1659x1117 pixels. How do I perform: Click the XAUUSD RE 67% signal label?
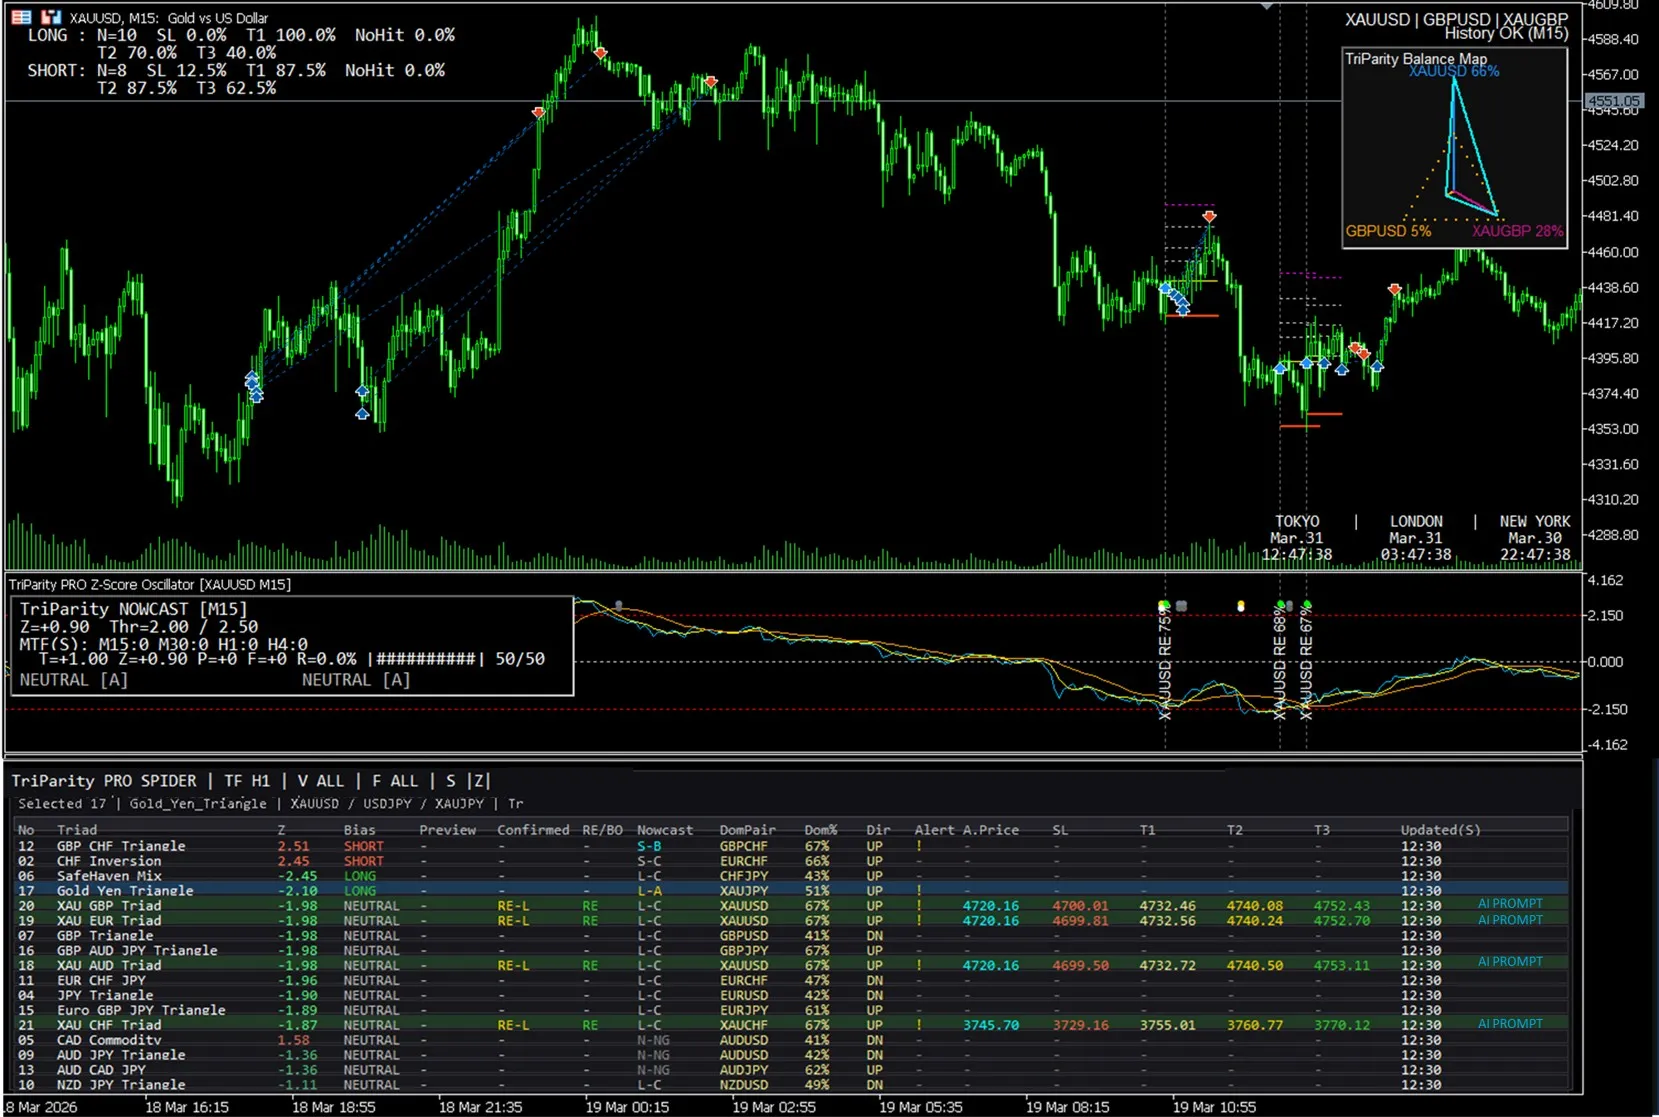pyautogui.click(x=1306, y=665)
